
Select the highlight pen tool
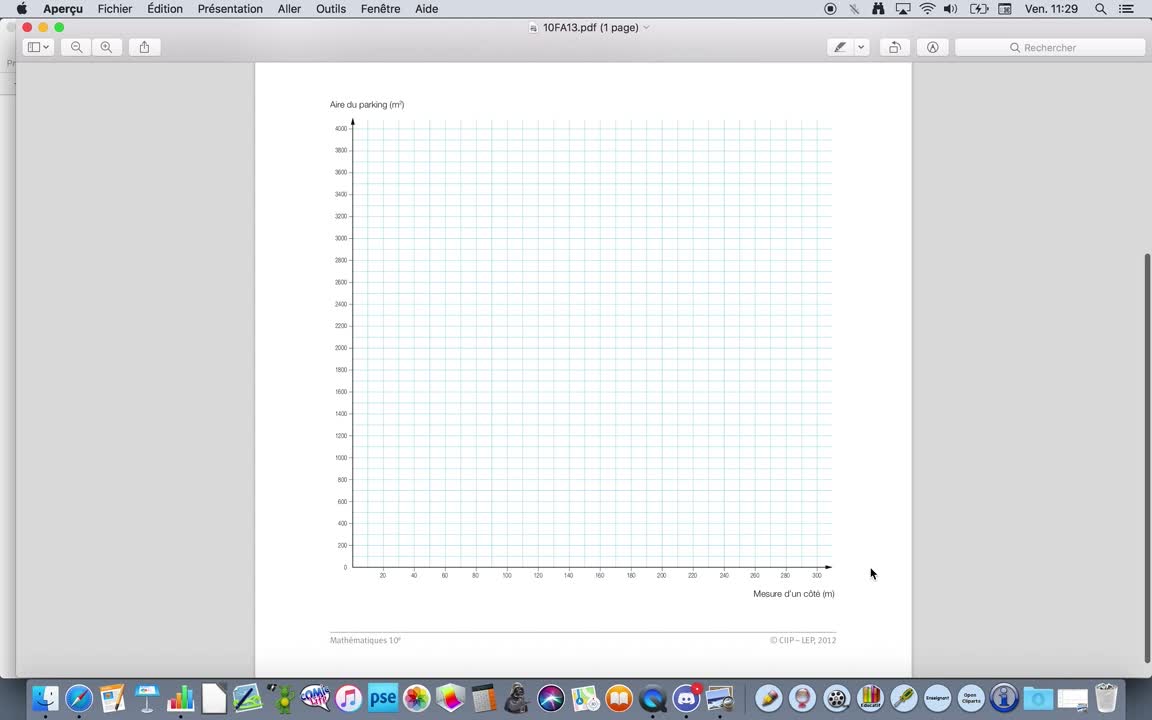click(840, 47)
